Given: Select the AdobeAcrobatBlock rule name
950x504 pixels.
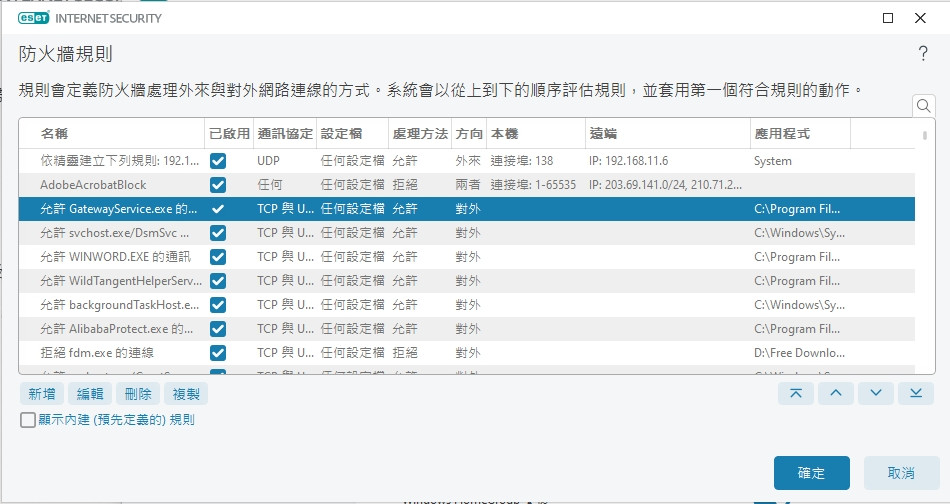Looking at the screenshot, I should [93, 185].
